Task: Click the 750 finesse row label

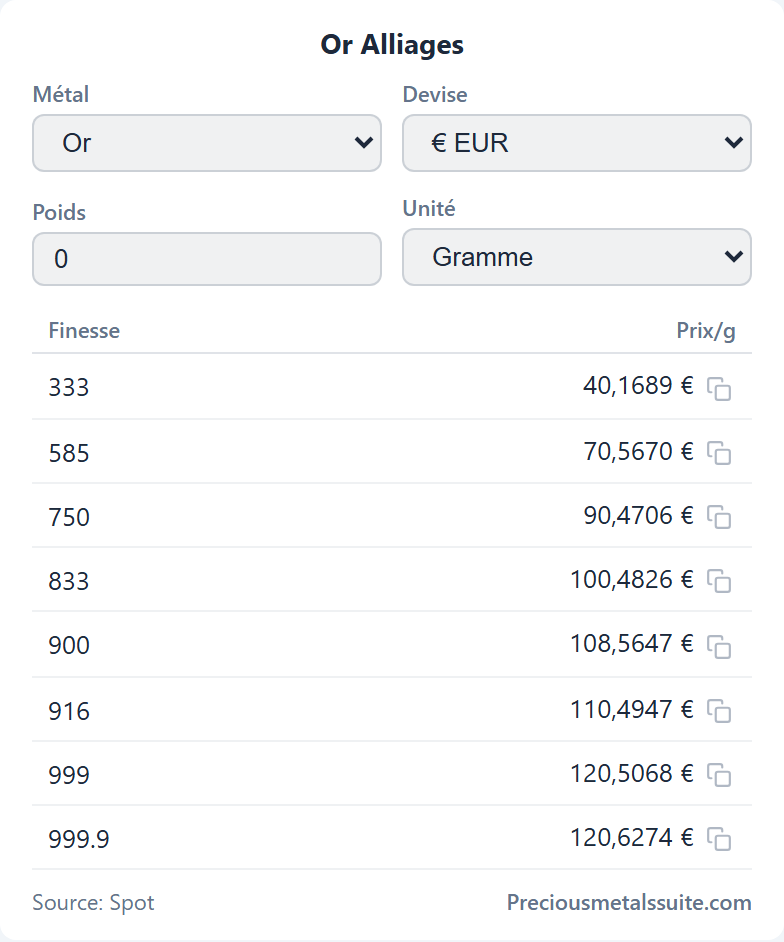Action: (x=69, y=517)
